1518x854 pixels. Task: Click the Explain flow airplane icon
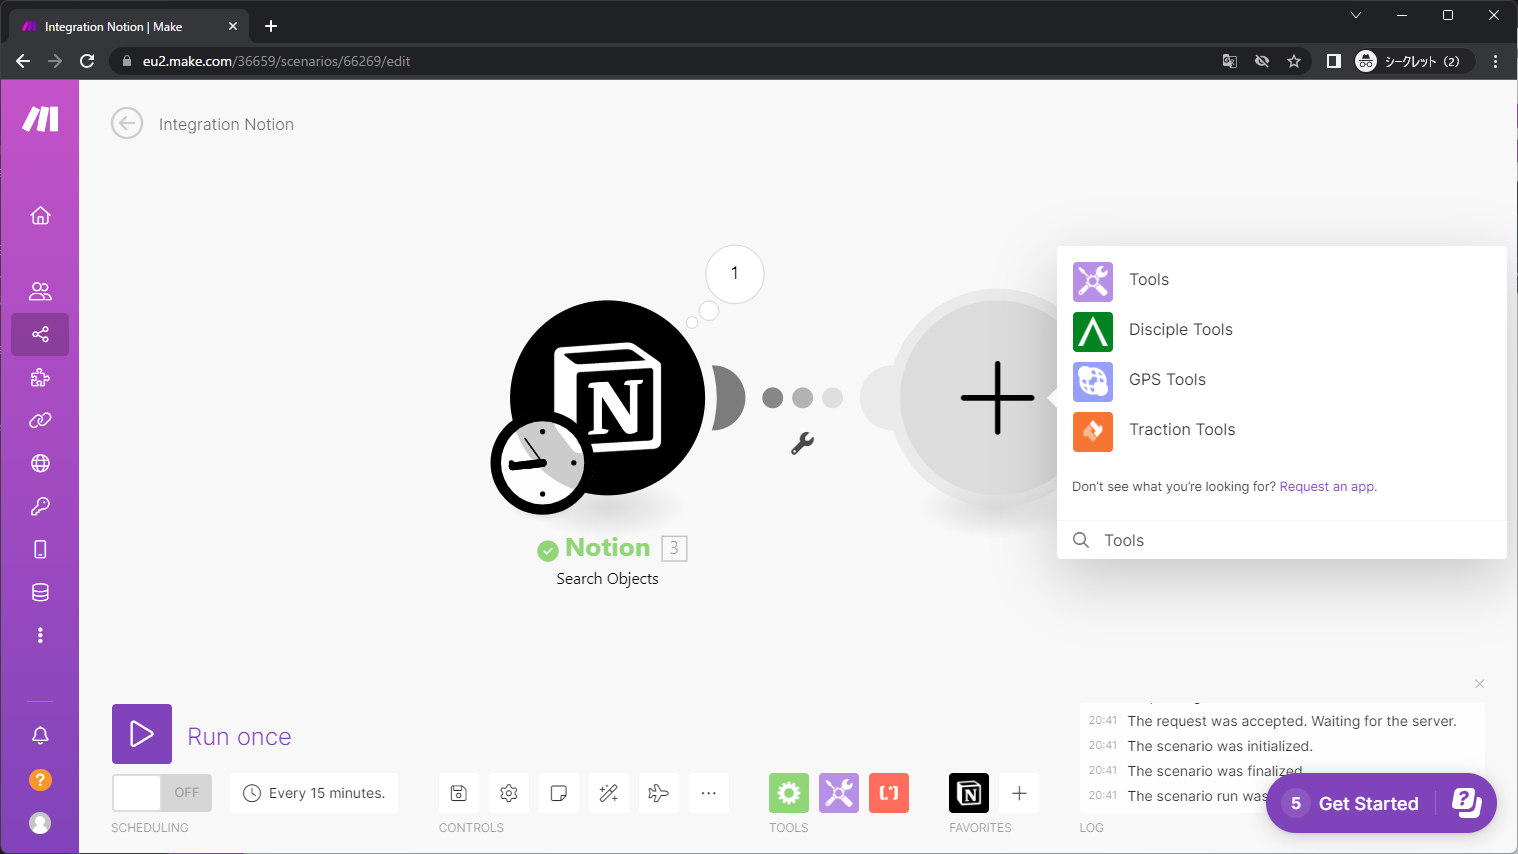pyautogui.click(x=659, y=793)
